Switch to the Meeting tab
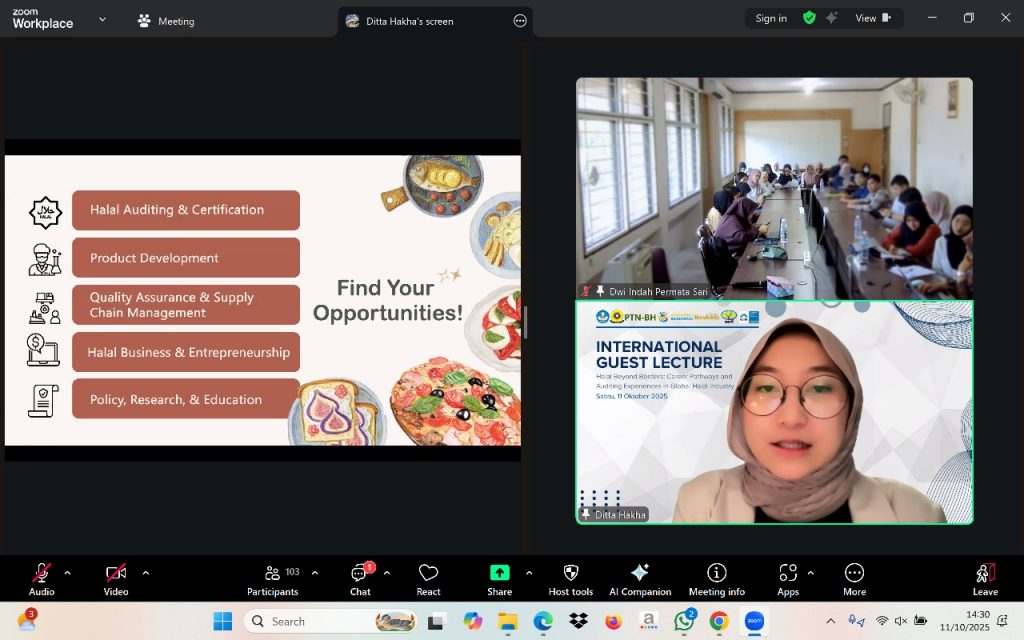The height and width of the screenshot is (640, 1024). coord(166,21)
